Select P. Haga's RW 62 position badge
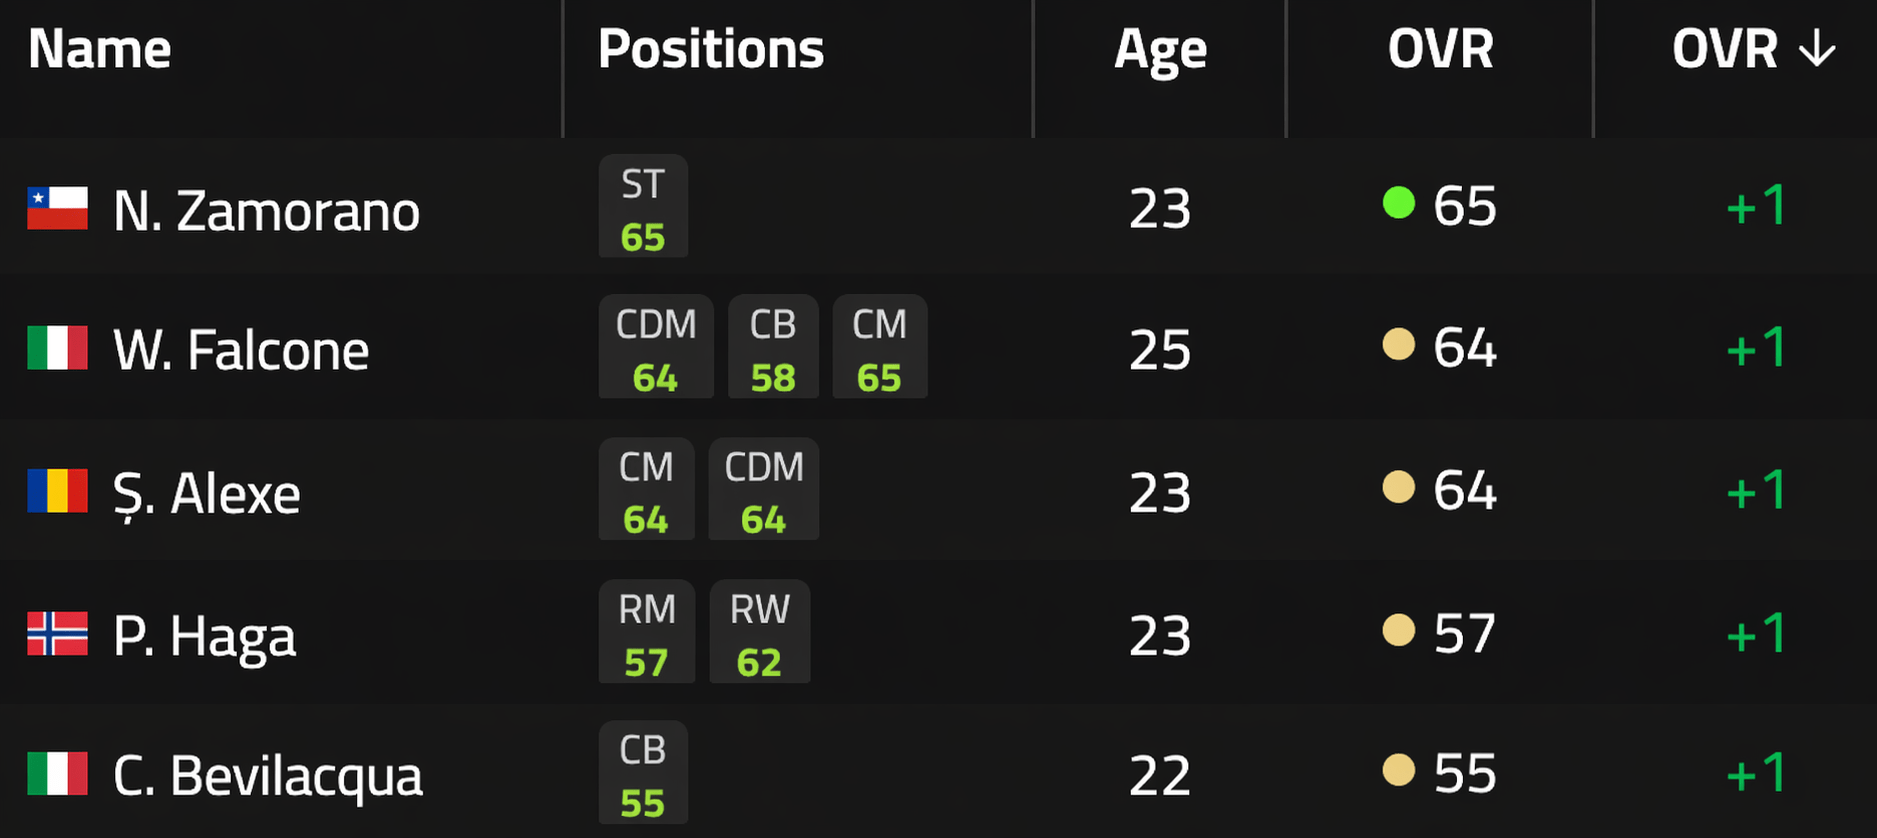The image size is (1877, 838). click(759, 632)
